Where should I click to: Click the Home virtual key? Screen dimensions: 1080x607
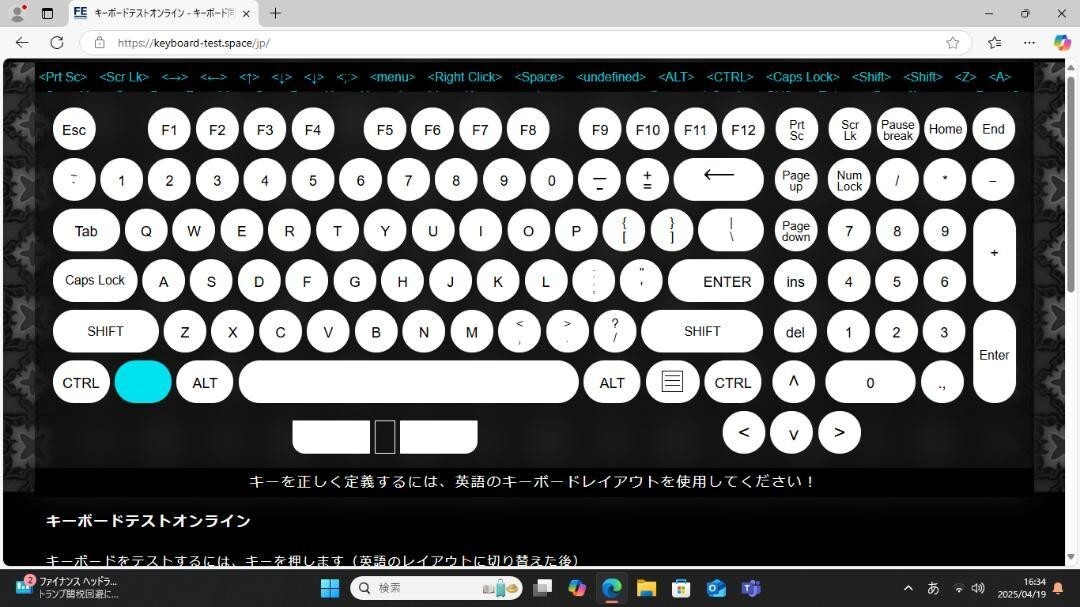click(945, 130)
